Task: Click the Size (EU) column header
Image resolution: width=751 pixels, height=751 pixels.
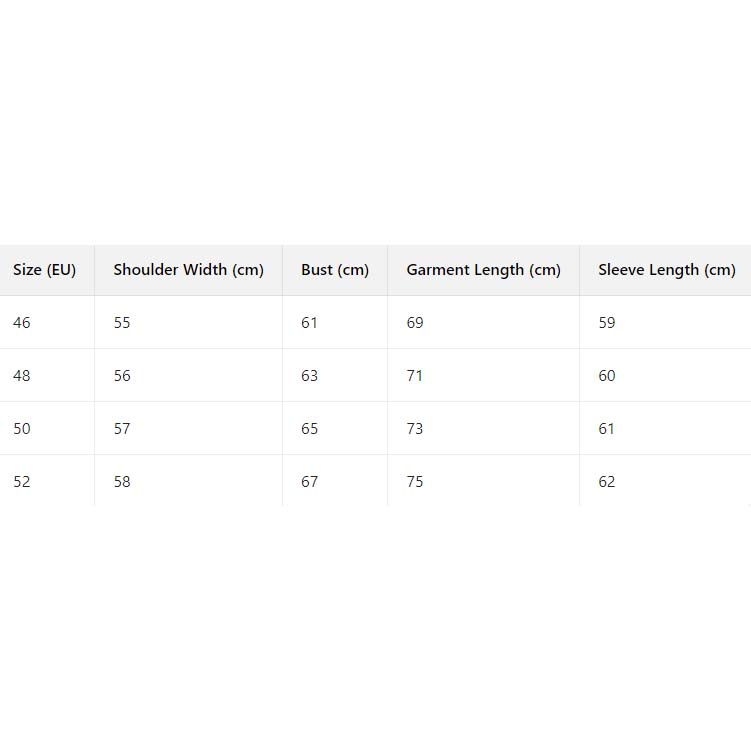Action: [45, 270]
